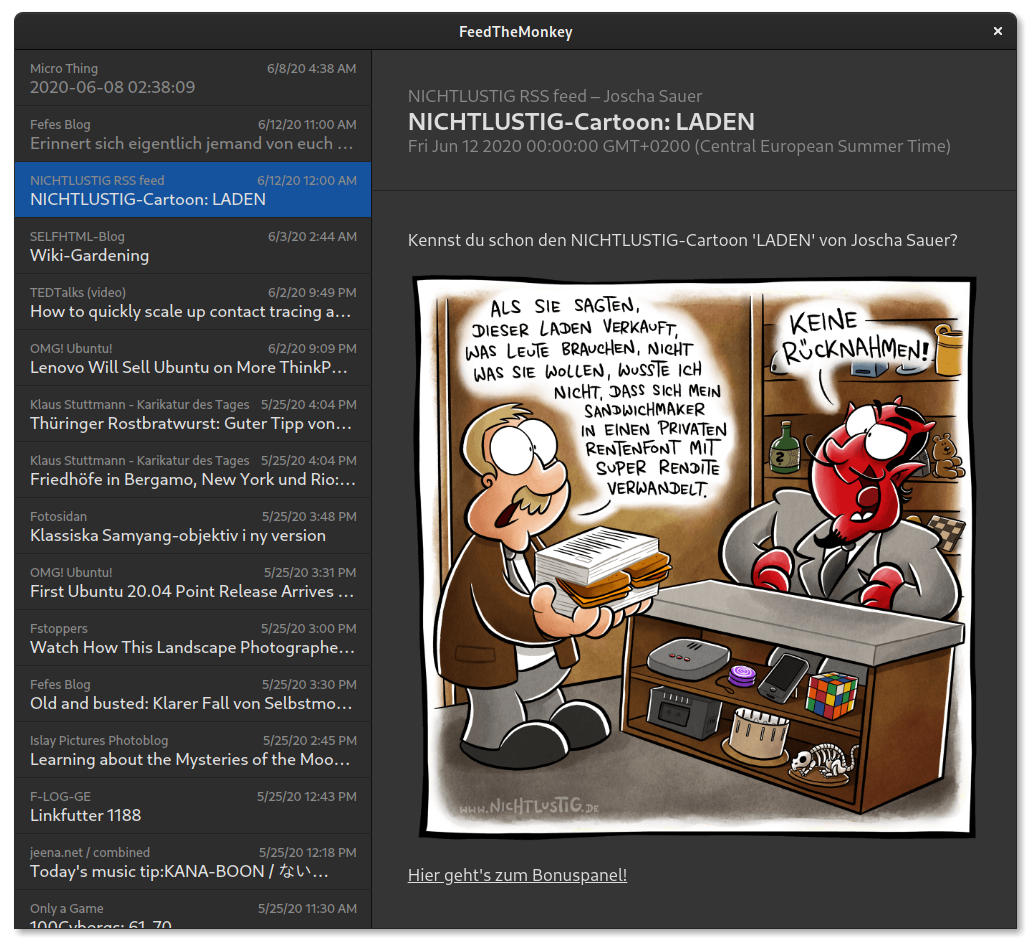
Task: Open 'Old and busted: Klarer Fall von Selbstmo…'
Action: [x=193, y=694]
